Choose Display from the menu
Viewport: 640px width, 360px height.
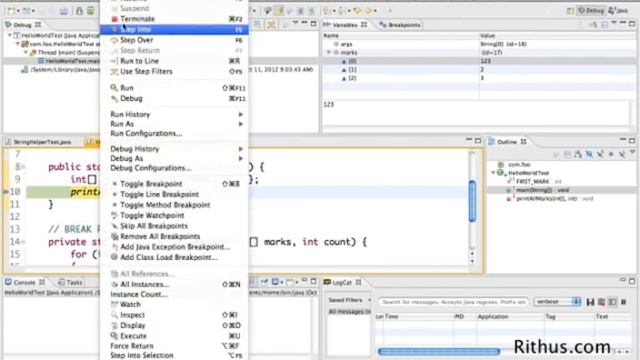(174, 325)
